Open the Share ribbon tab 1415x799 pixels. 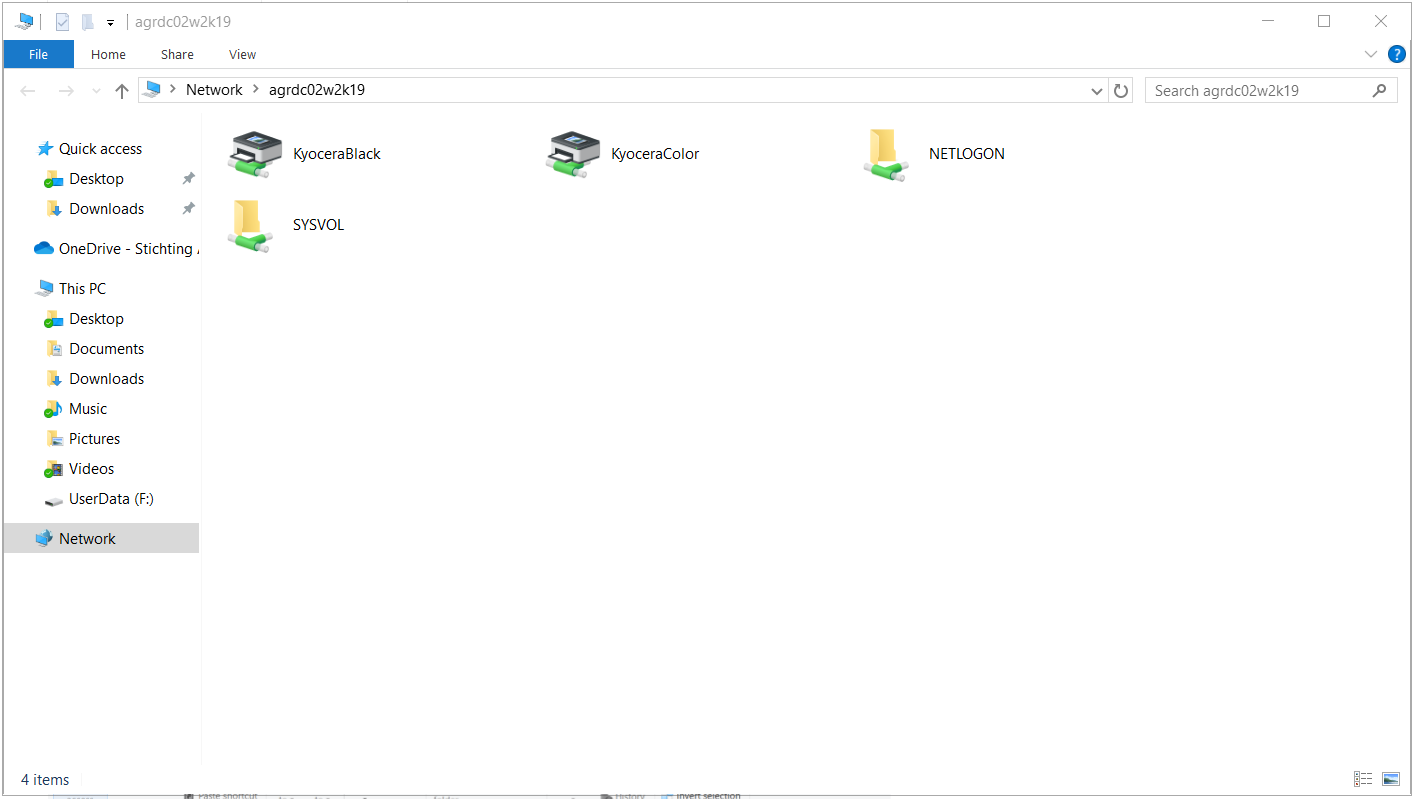click(x=177, y=54)
